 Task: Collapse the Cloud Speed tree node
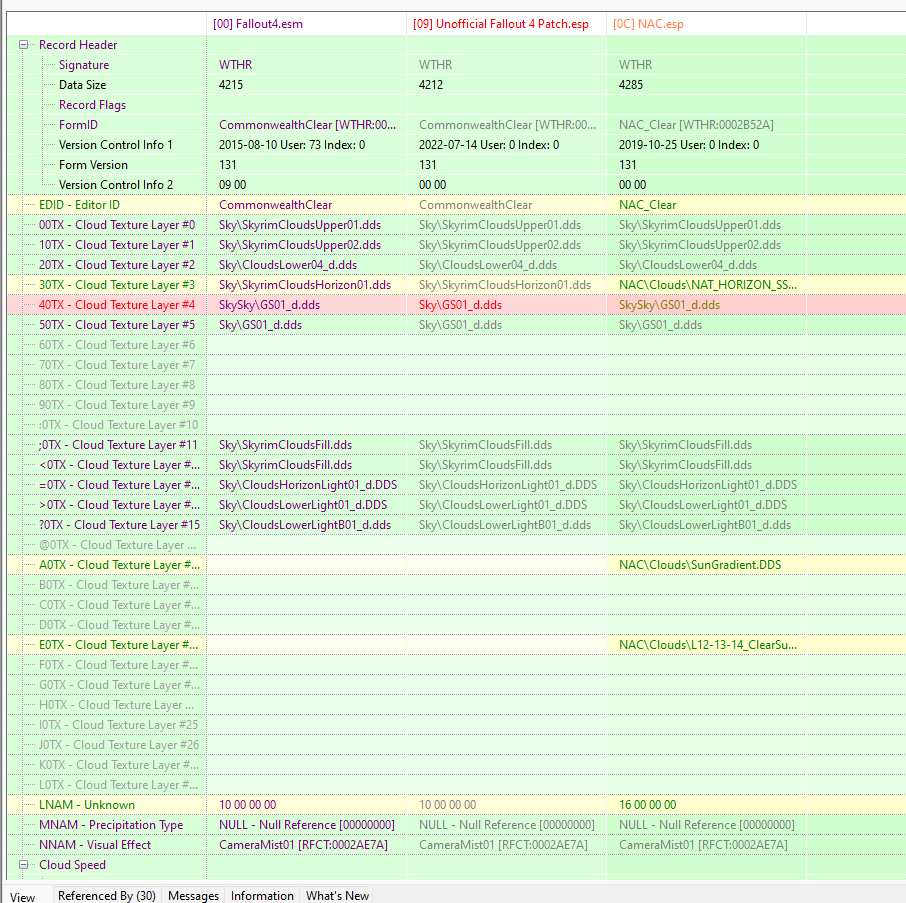pyautogui.click(x=24, y=865)
